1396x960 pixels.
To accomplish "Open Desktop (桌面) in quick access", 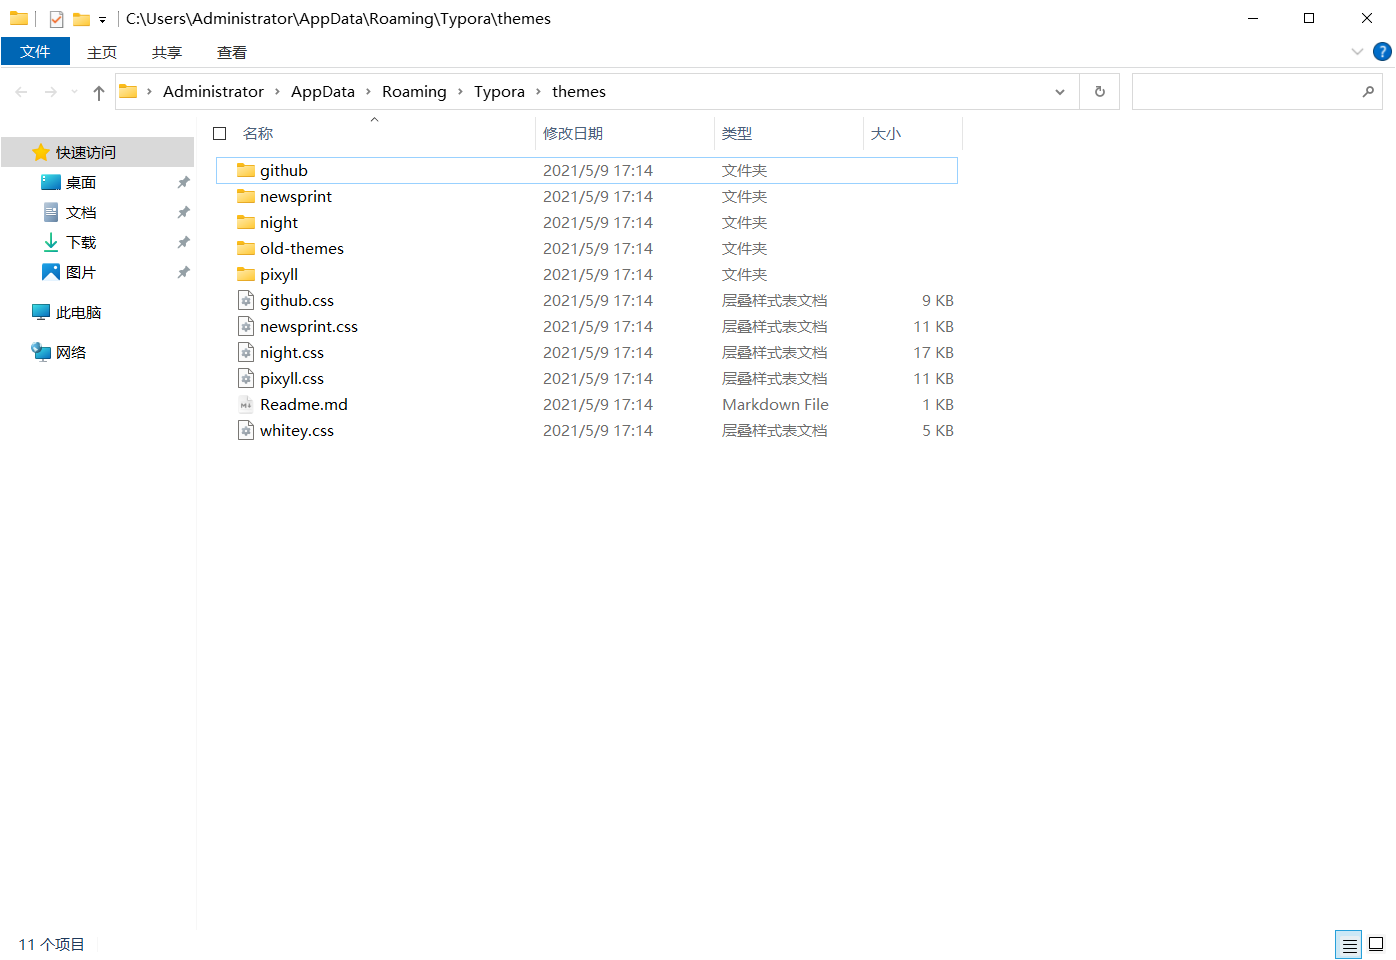I will [81, 182].
